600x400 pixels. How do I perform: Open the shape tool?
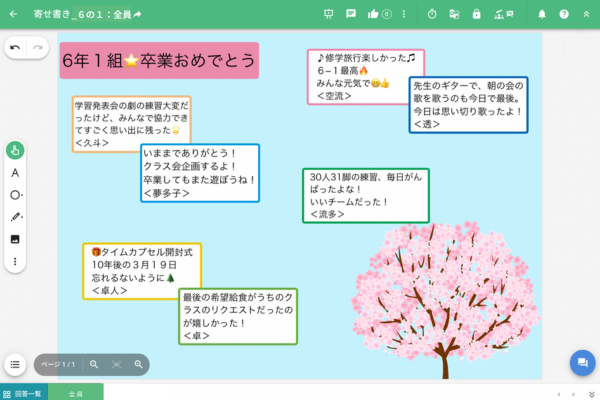(15, 195)
